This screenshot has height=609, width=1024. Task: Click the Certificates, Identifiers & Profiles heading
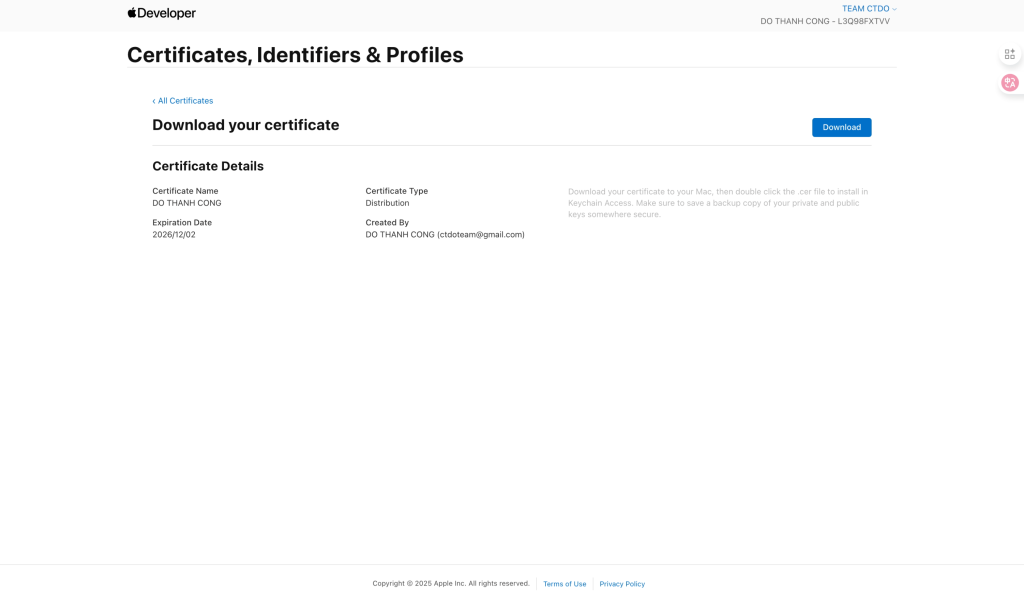(295, 55)
